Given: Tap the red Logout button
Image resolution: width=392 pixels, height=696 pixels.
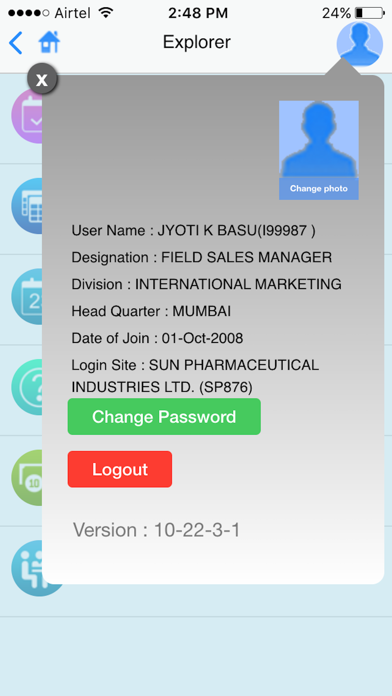Looking at the screenshot, I should coord(119,469).
